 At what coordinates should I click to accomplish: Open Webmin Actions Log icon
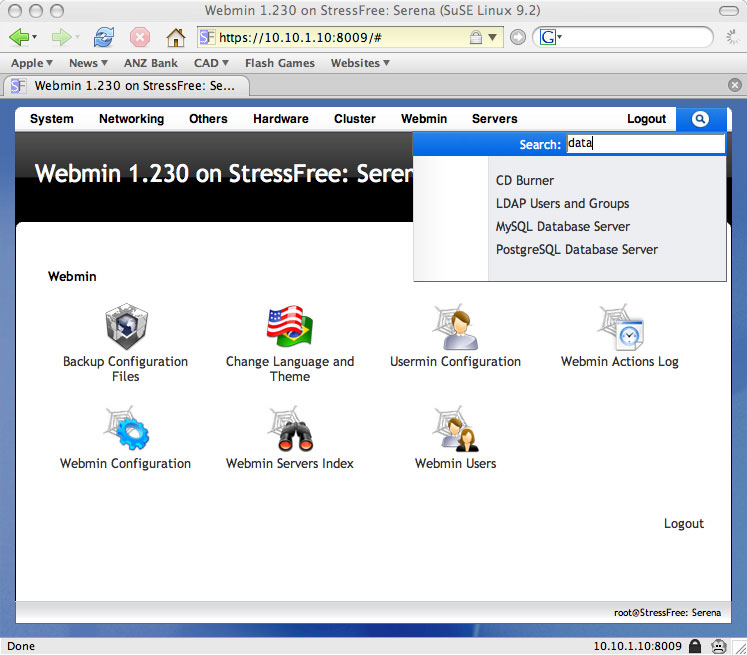click(621, 327)
